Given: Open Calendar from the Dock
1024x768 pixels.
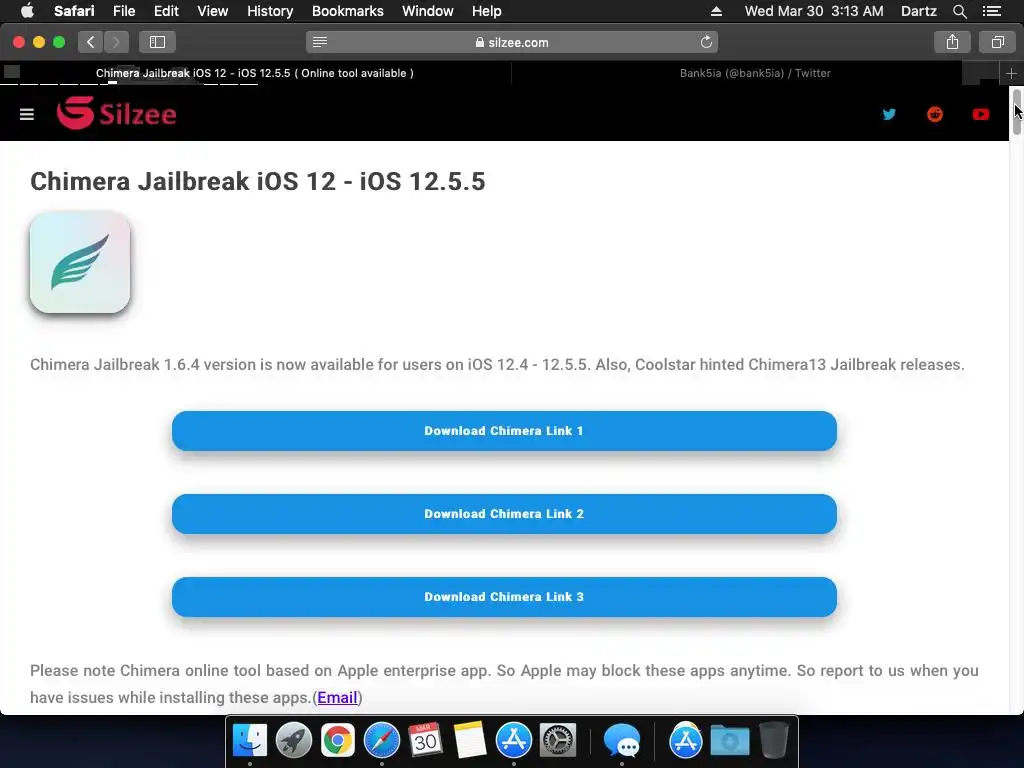Looking at the screenshot, I should point(425,741).
